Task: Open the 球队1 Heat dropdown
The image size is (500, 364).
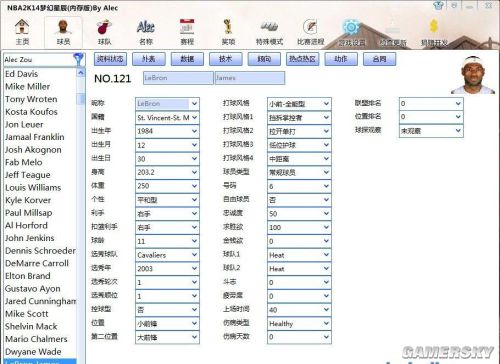Action: tap(299, 255)
